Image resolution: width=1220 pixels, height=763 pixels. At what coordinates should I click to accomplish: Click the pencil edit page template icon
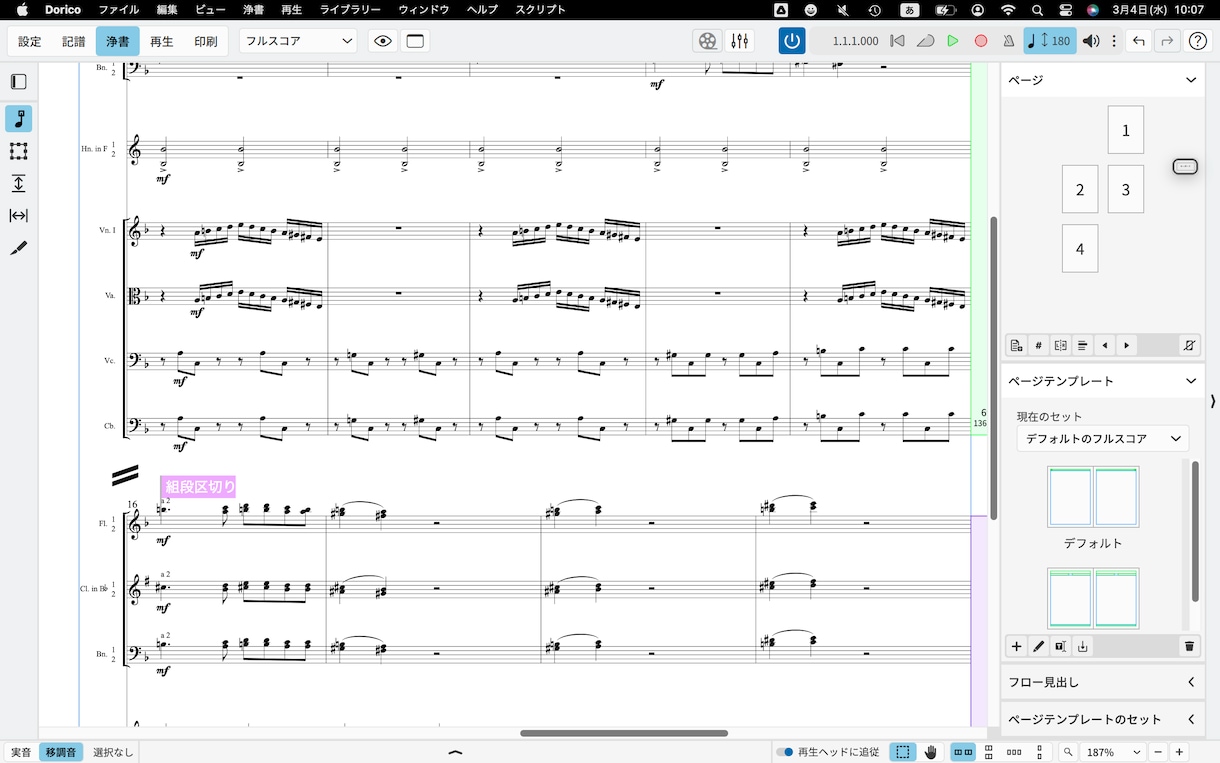[1038, 646]
